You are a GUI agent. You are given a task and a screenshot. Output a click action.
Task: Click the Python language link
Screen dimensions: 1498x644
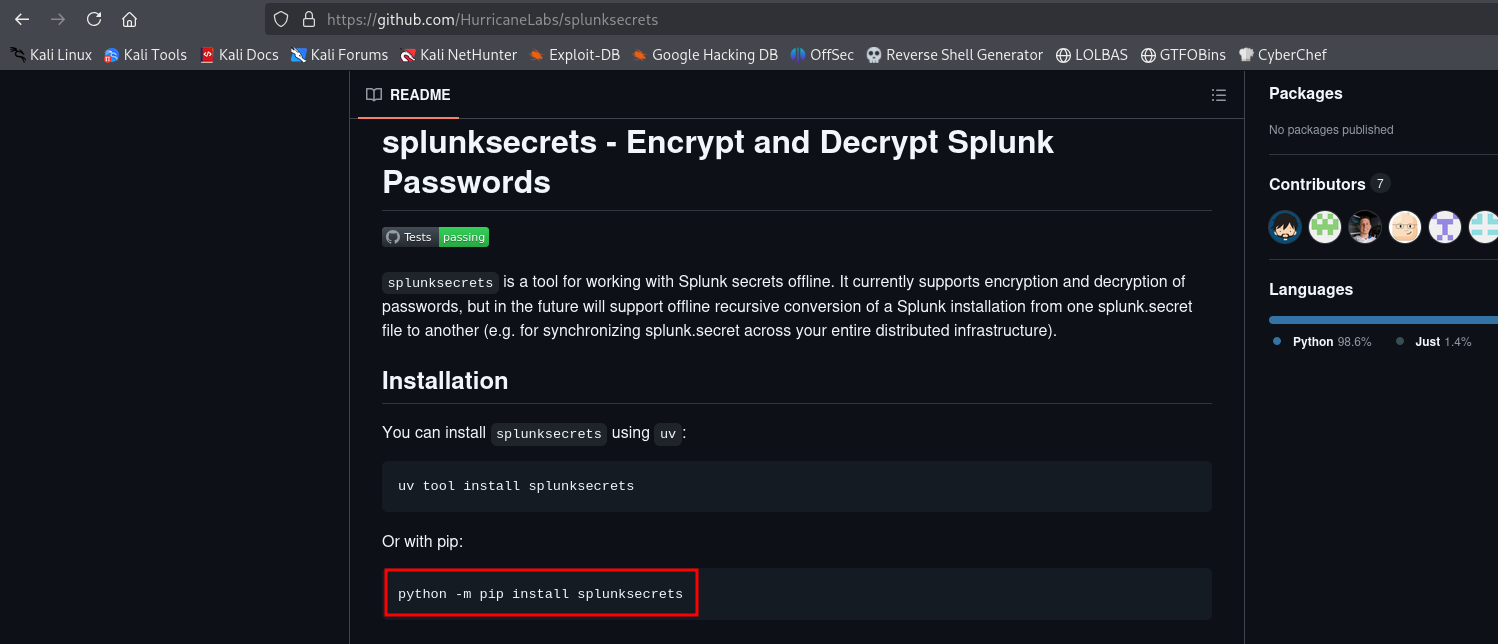1312,342
